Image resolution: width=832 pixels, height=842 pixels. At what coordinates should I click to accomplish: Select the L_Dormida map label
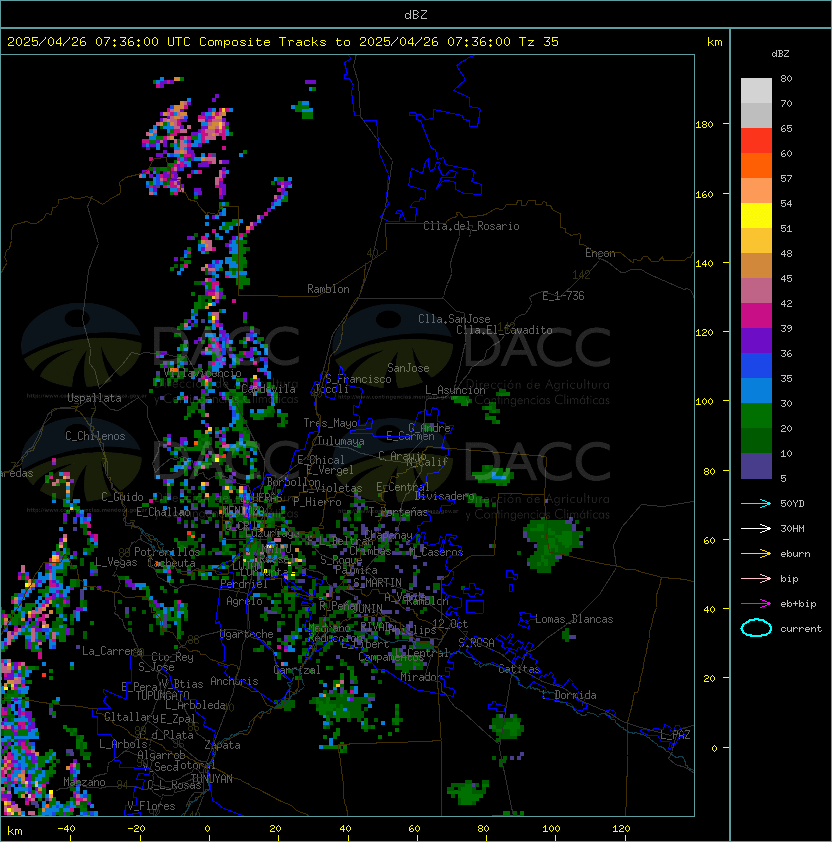[x=569, y=695]
